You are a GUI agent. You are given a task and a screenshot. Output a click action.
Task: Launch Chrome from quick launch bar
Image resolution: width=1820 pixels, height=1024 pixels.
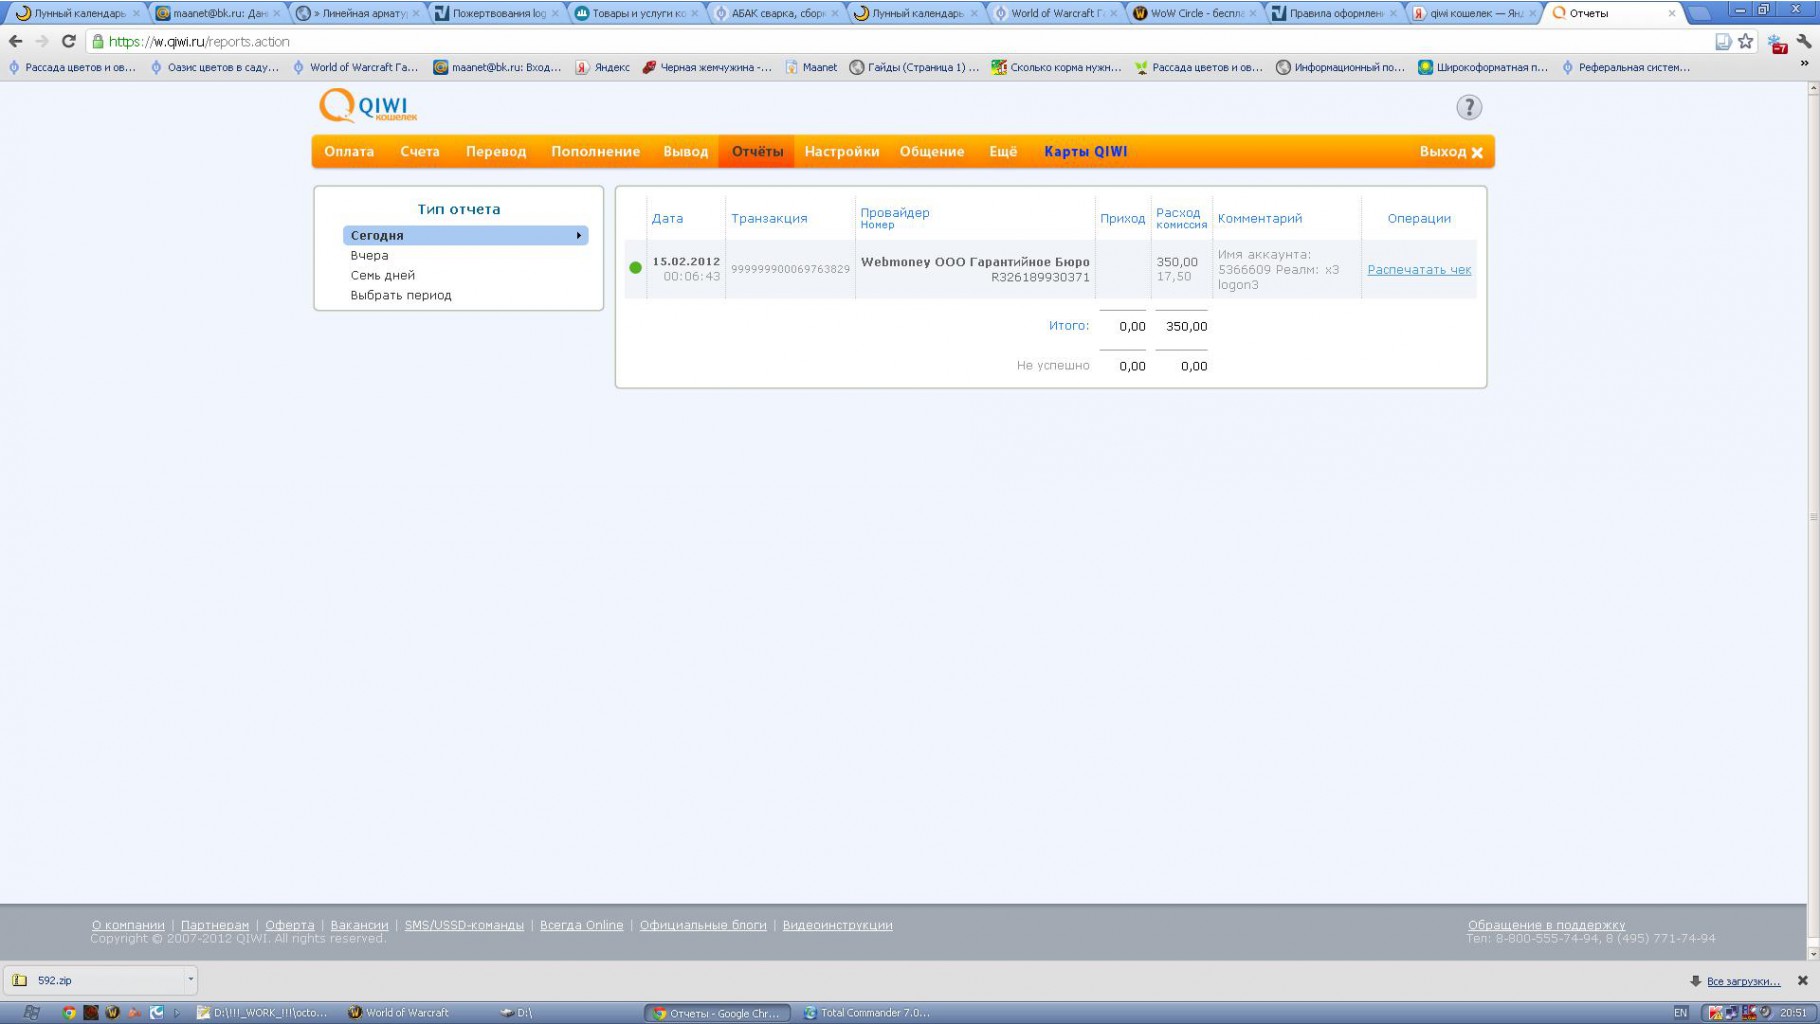tap(68, 1012)
